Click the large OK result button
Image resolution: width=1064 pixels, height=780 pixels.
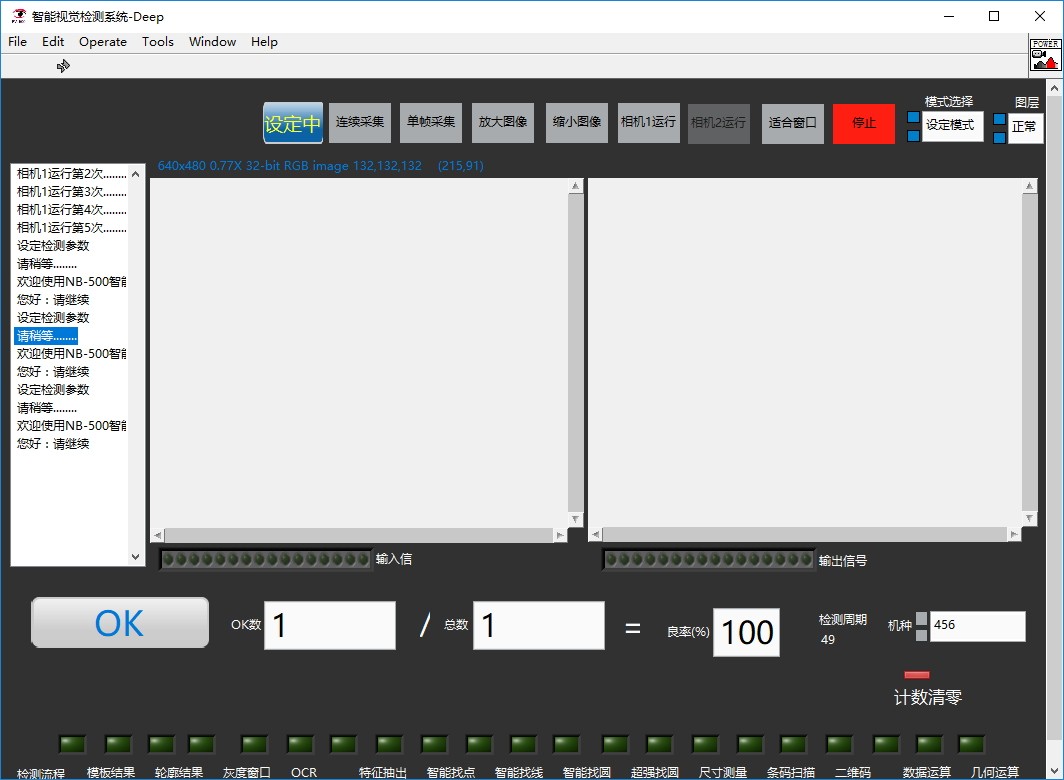click(120, 623)
